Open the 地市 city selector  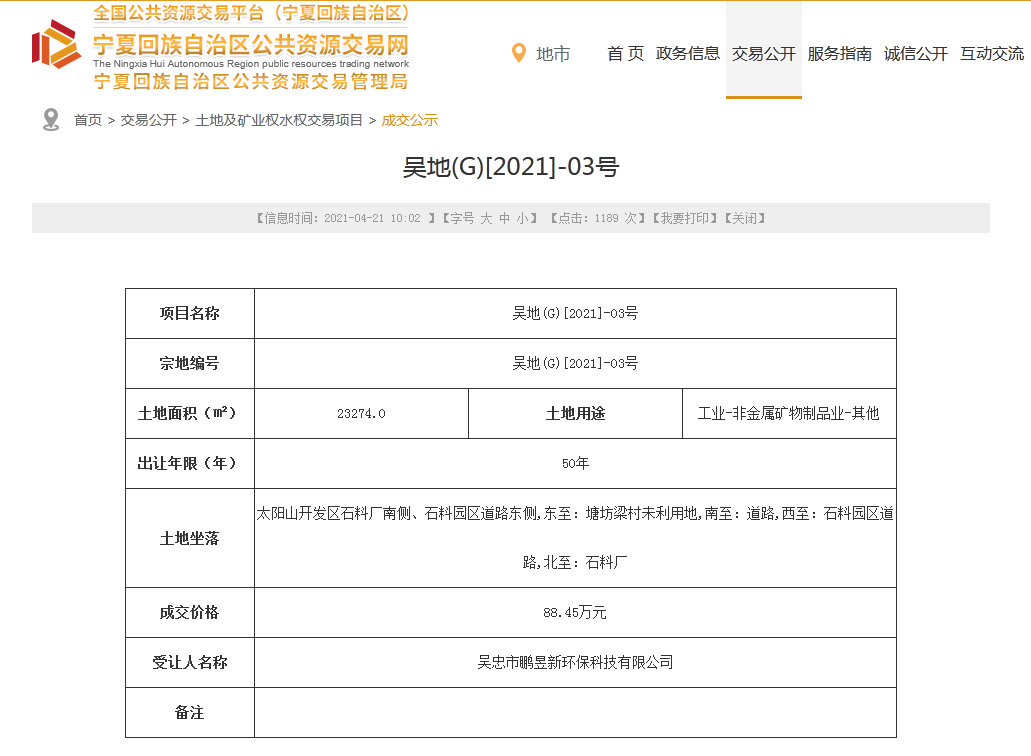[553, 54]
